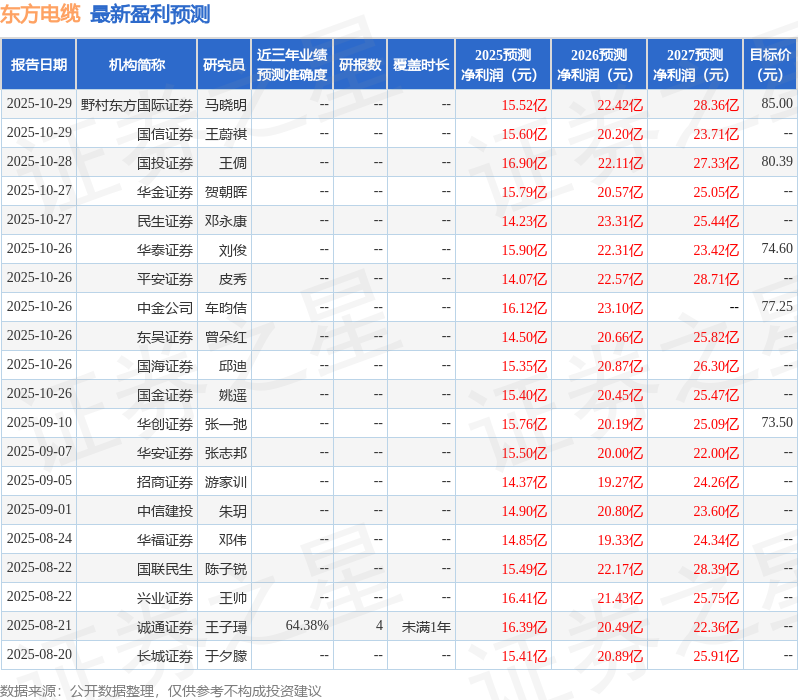Image resolution: width=798 pixels, height=700 pixels.
Task: Click the 2027预测净利润 column header
Action: tap(695, 65)
